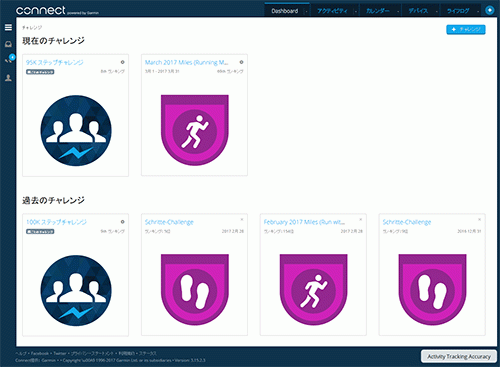Open settings gear on 100K step challenge card

tap(123, 222)
